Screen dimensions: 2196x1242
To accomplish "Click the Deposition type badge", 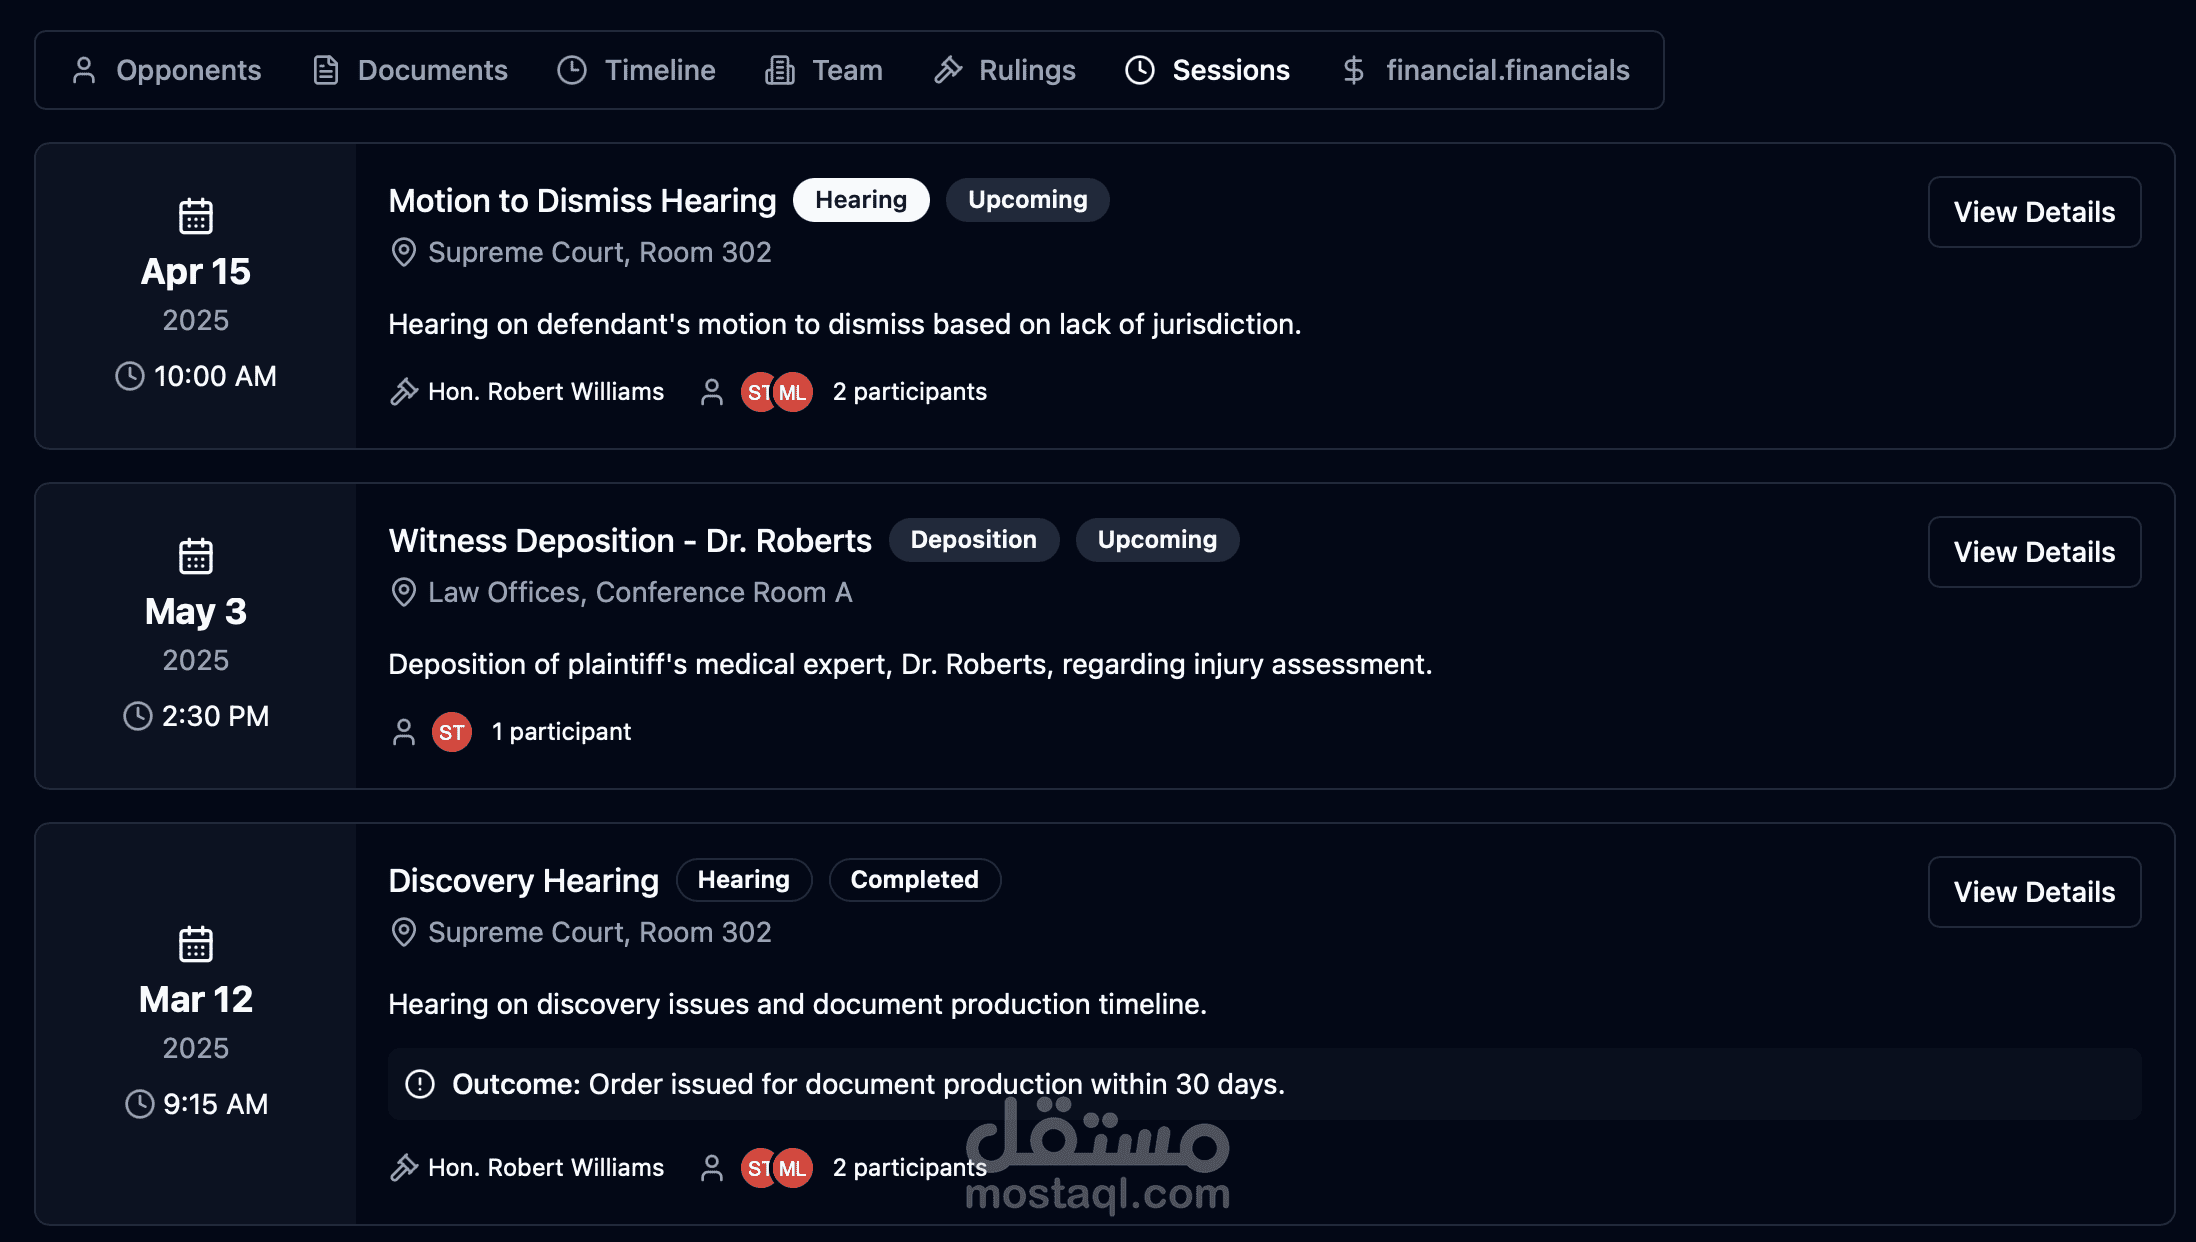I will tap(973, 540).
